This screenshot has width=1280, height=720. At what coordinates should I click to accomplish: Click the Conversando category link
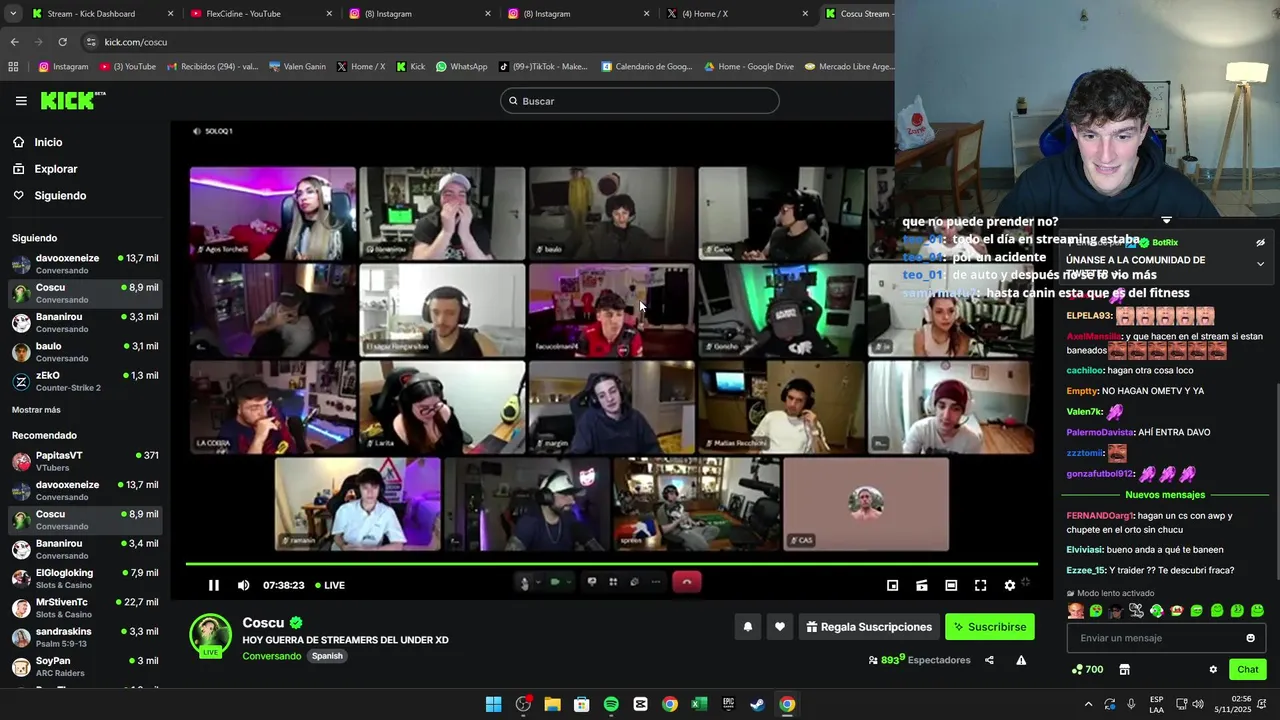coord(271,656)
